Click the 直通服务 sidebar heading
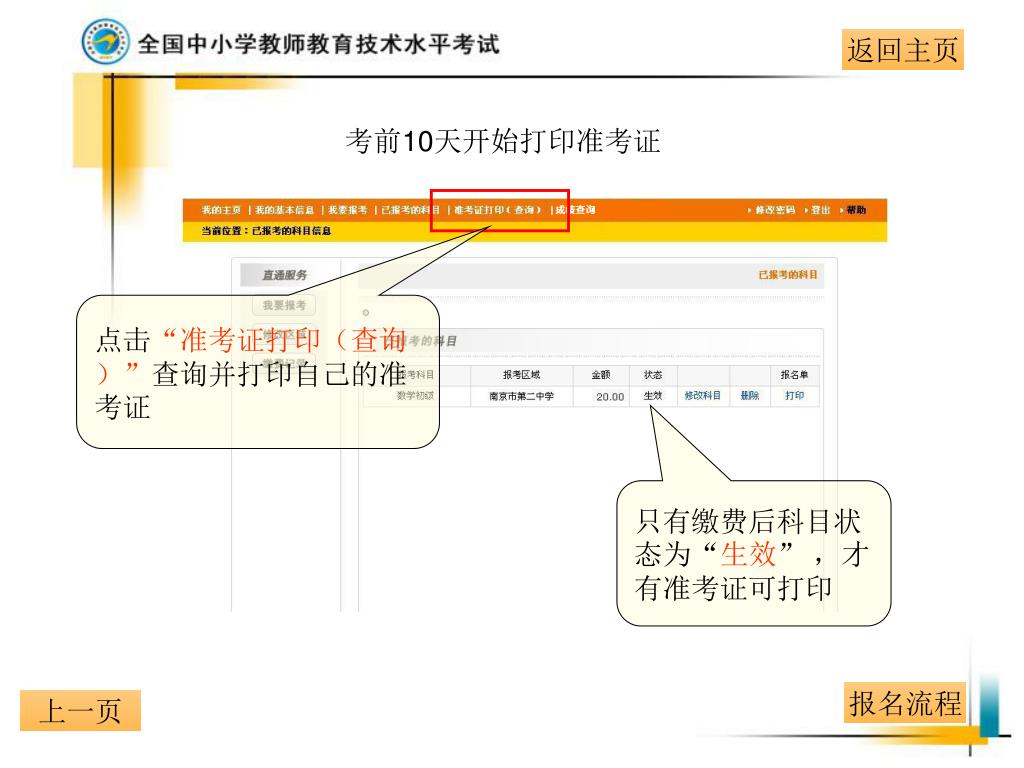Viewport: 1024px width, 768px height. tap(284, 276)
